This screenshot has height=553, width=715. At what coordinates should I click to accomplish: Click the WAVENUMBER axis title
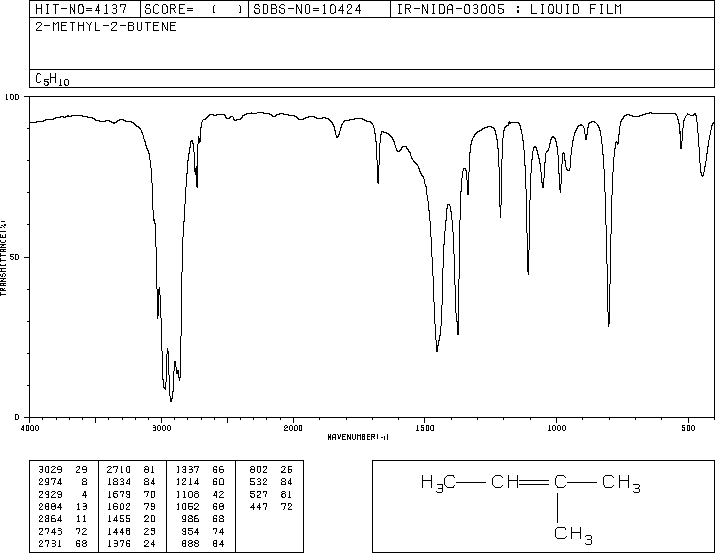click(x=358, y=437)
